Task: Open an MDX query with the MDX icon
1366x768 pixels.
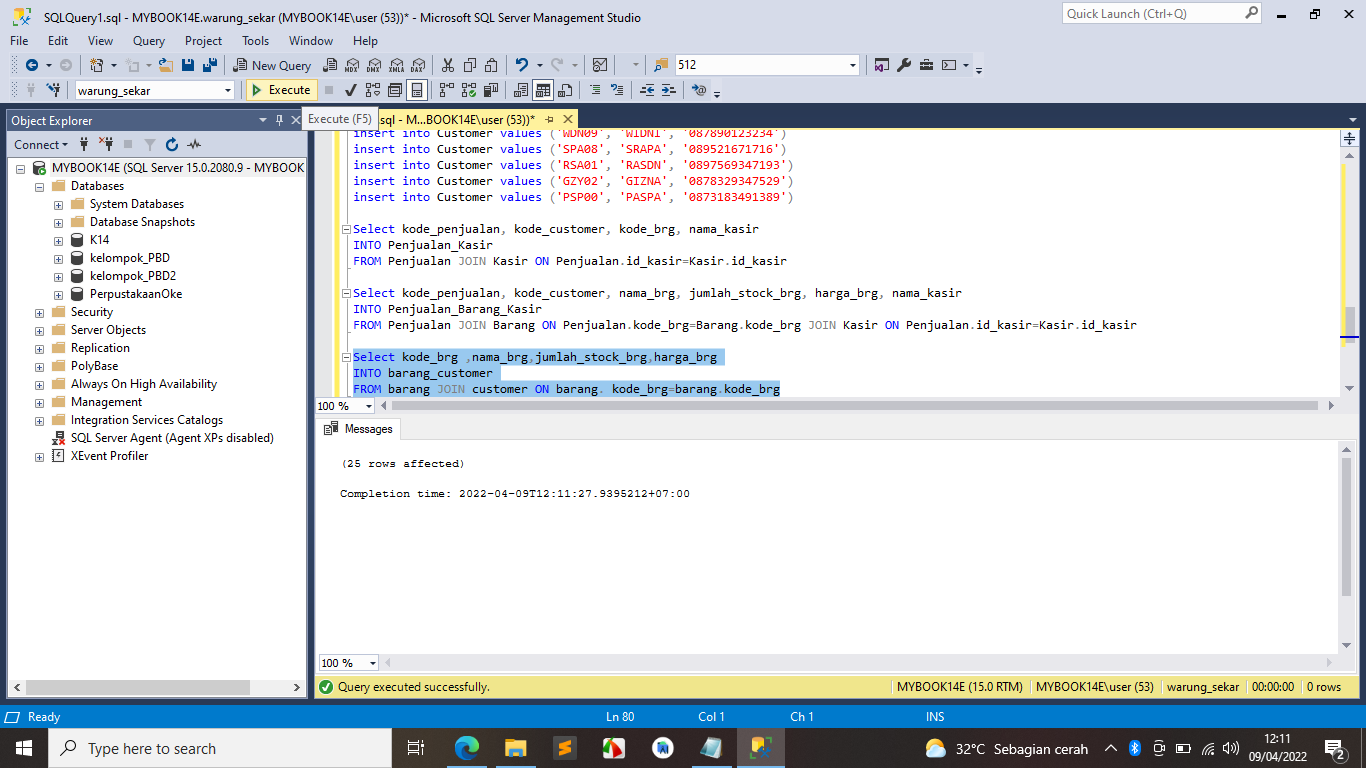Action: pos(352,65)
